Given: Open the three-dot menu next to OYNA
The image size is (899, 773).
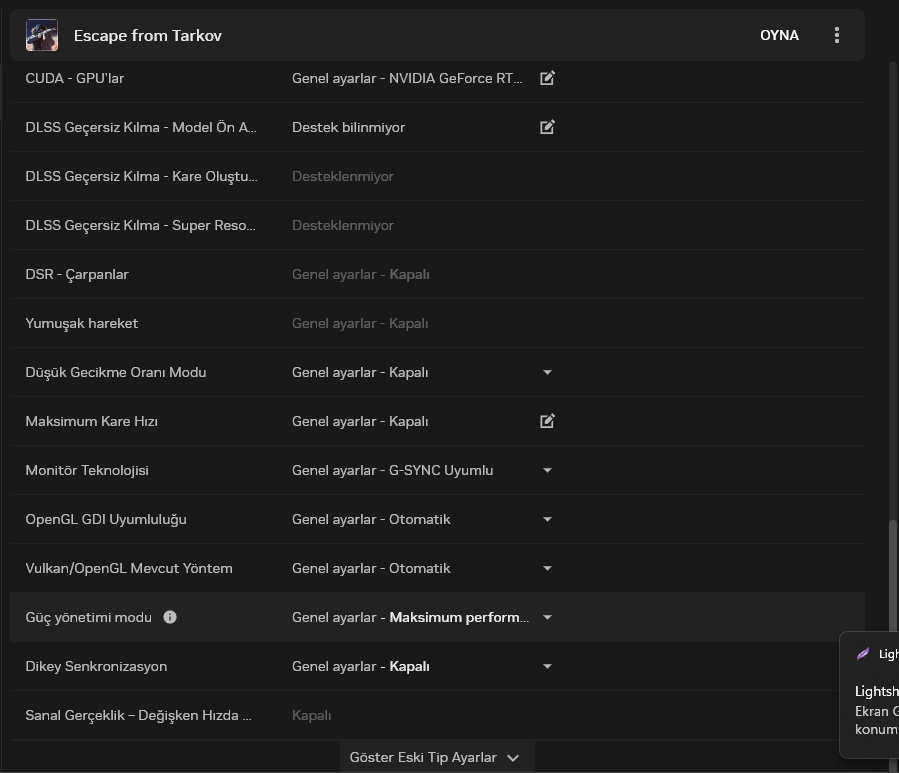Looking at the screenshot, I should pos(837,35).
